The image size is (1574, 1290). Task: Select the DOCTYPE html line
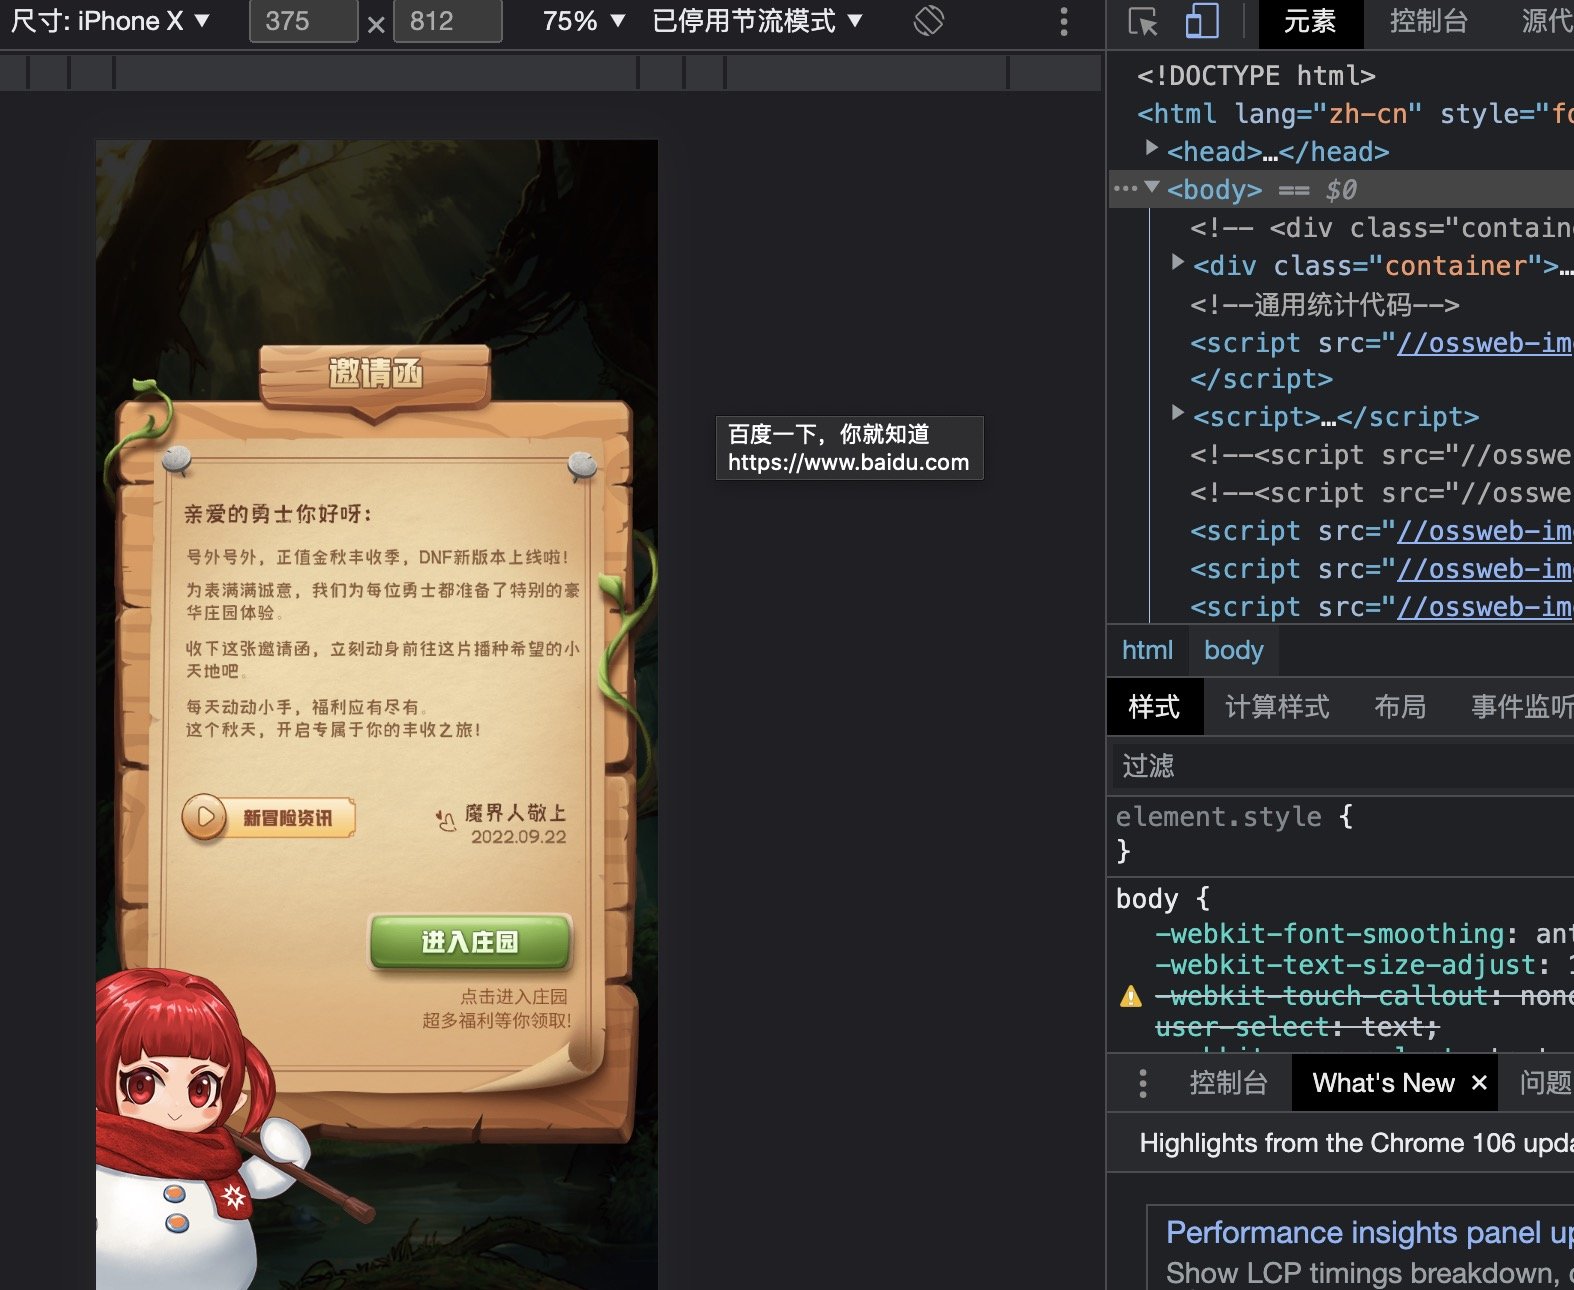tap(1256, 76)
